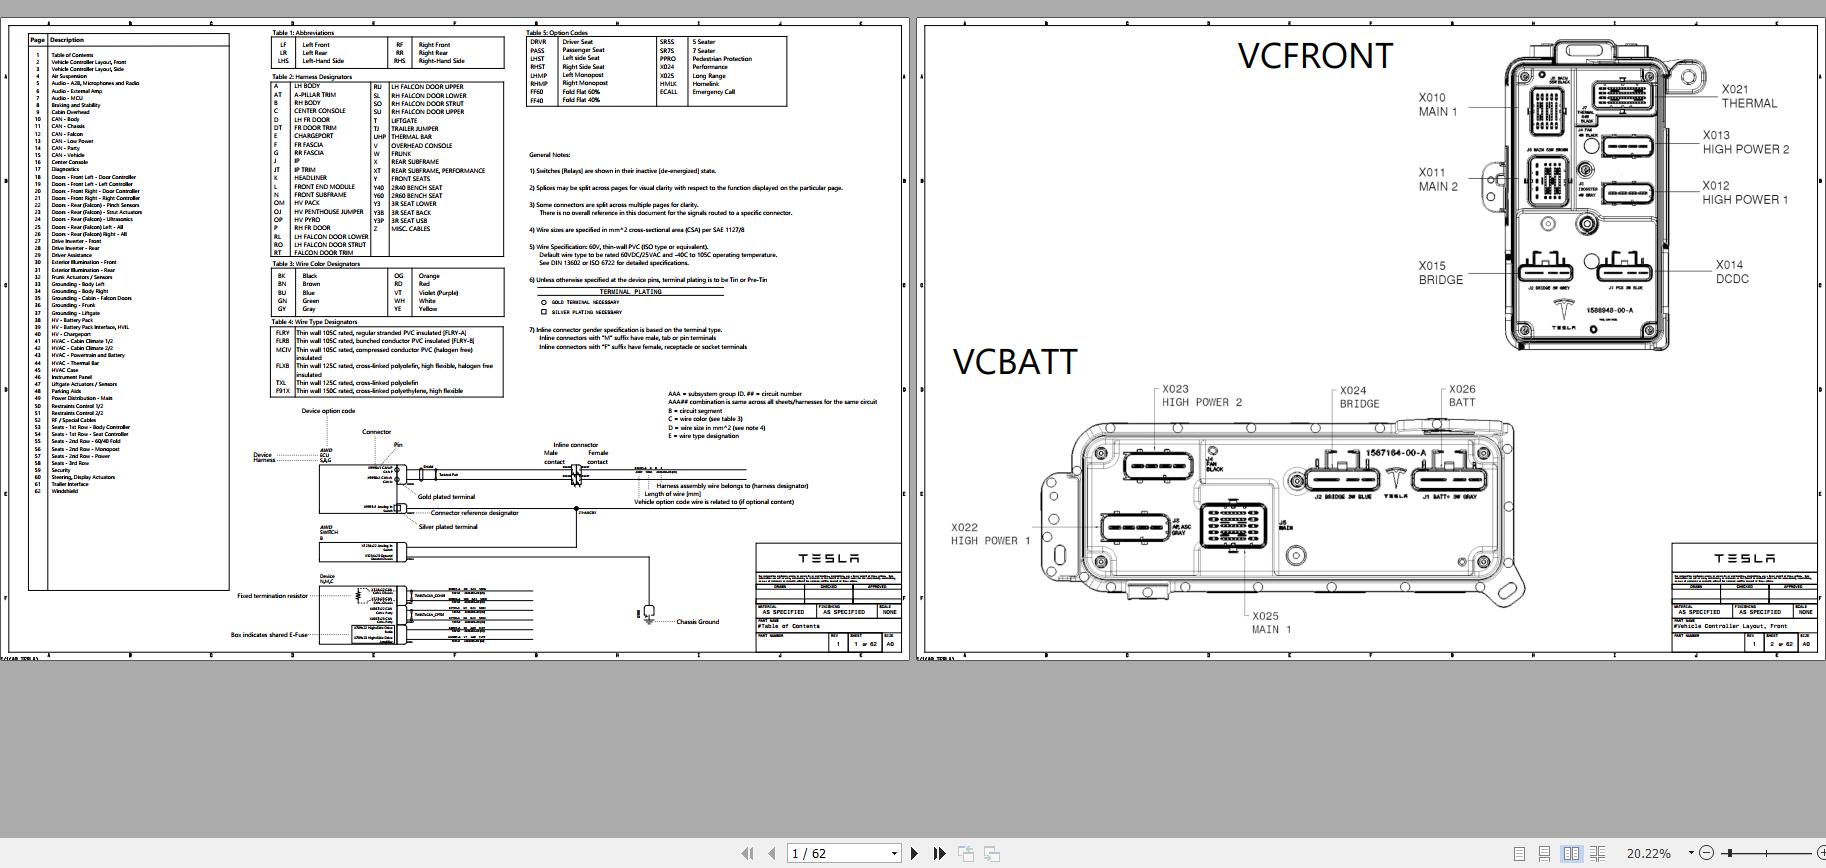Image resolution: width=1826 pixels, height=868 pixels.
Task: Open the page number dropdown
Action: pyautogui.click(x=894, y=853)
